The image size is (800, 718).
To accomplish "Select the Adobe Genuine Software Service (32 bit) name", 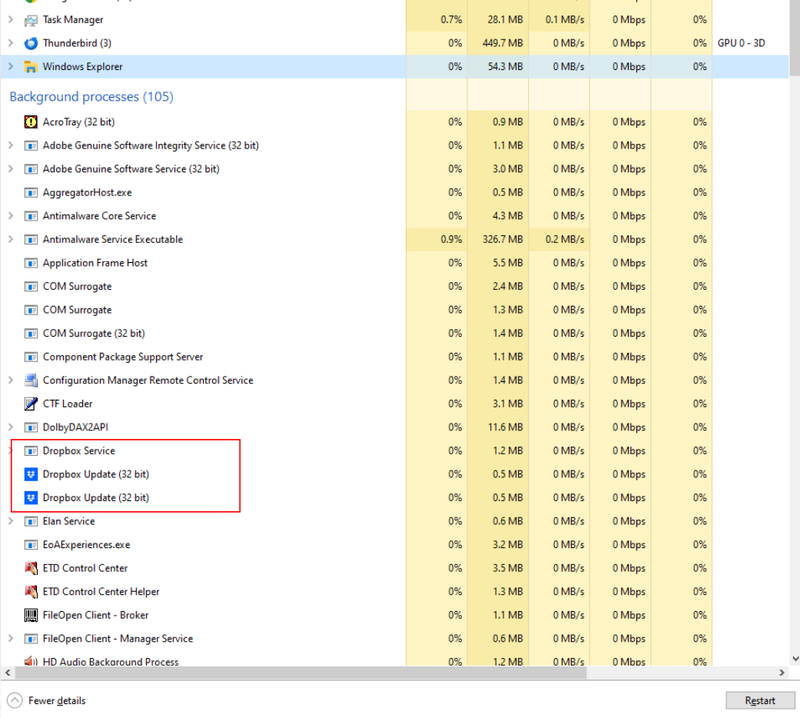I will [x=131, y=169].
